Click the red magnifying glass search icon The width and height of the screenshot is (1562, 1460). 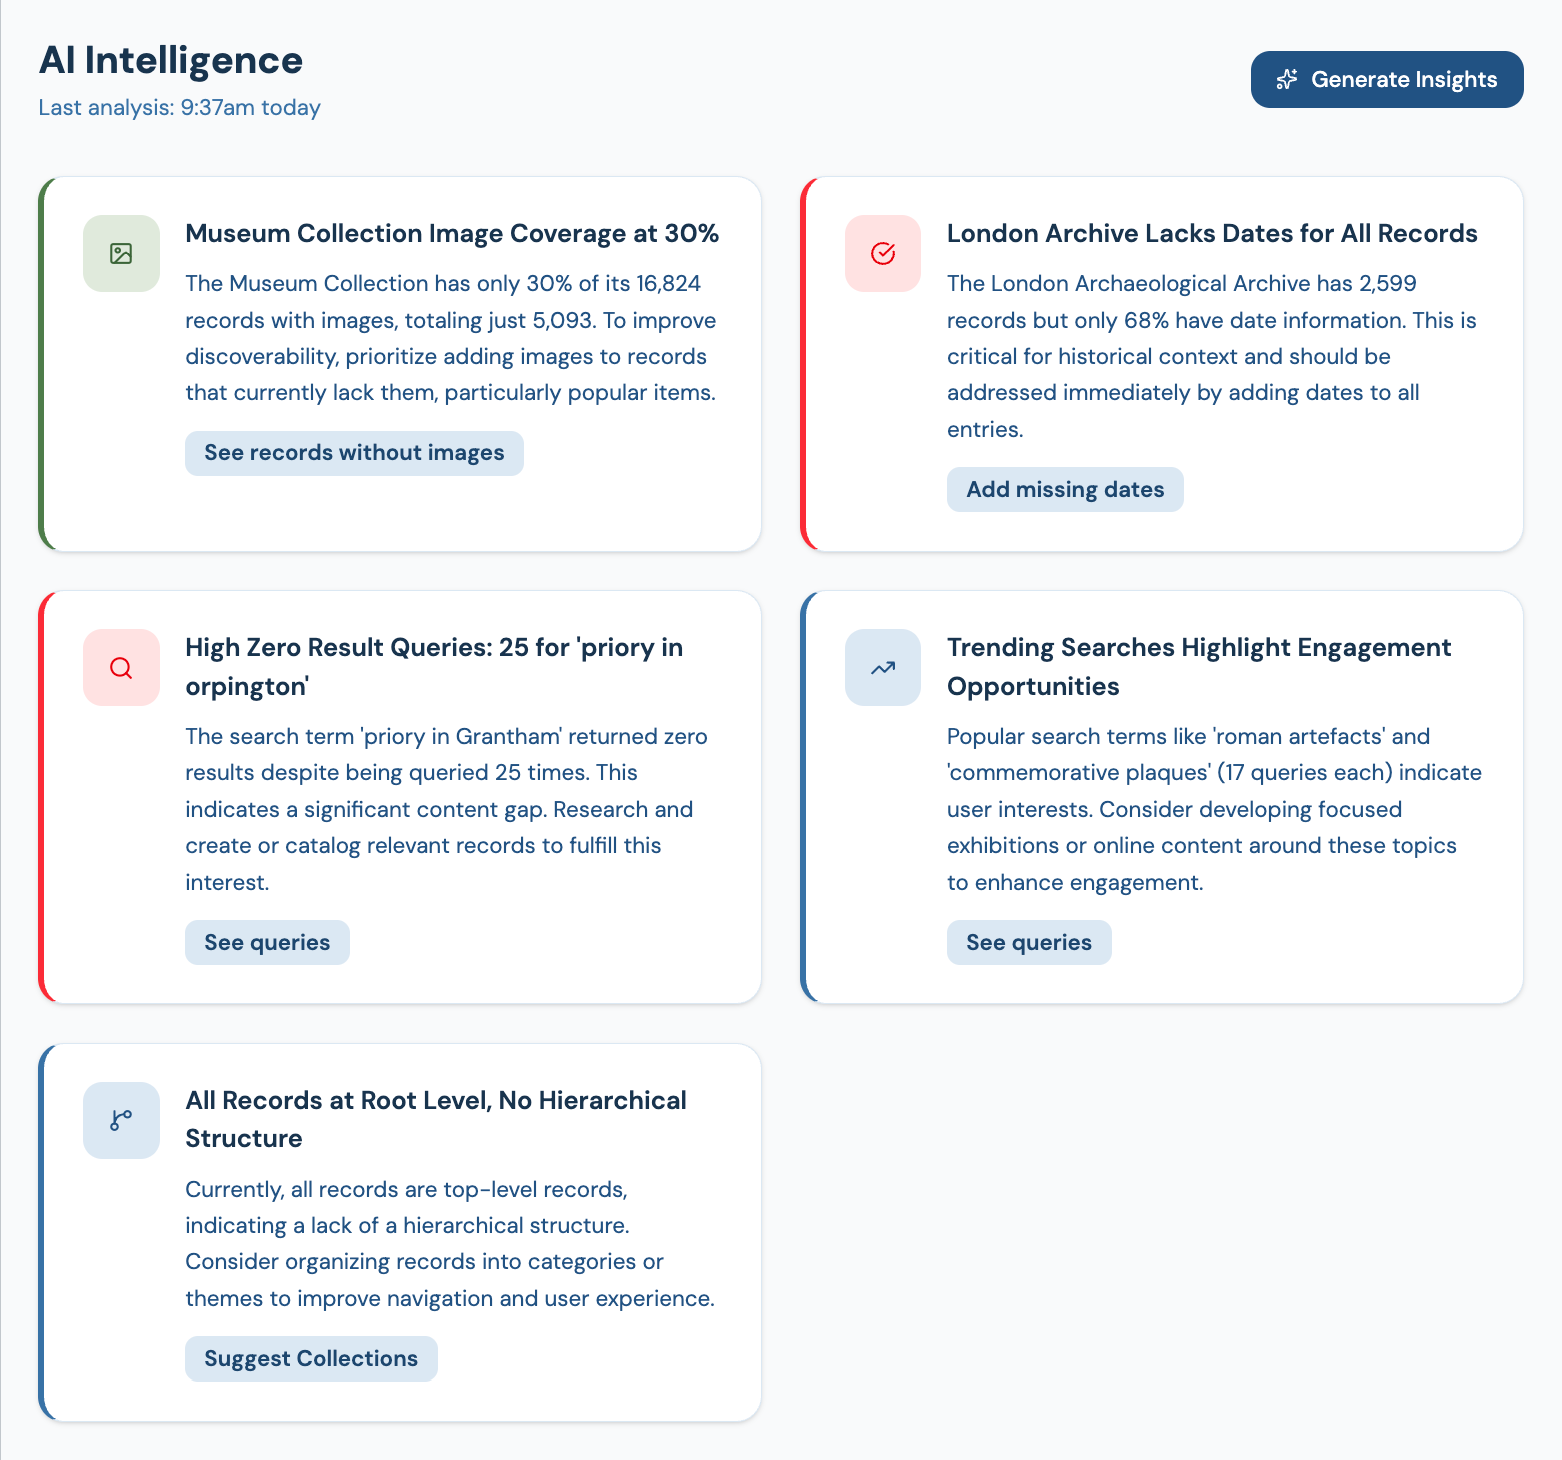(x=121, y=668)
